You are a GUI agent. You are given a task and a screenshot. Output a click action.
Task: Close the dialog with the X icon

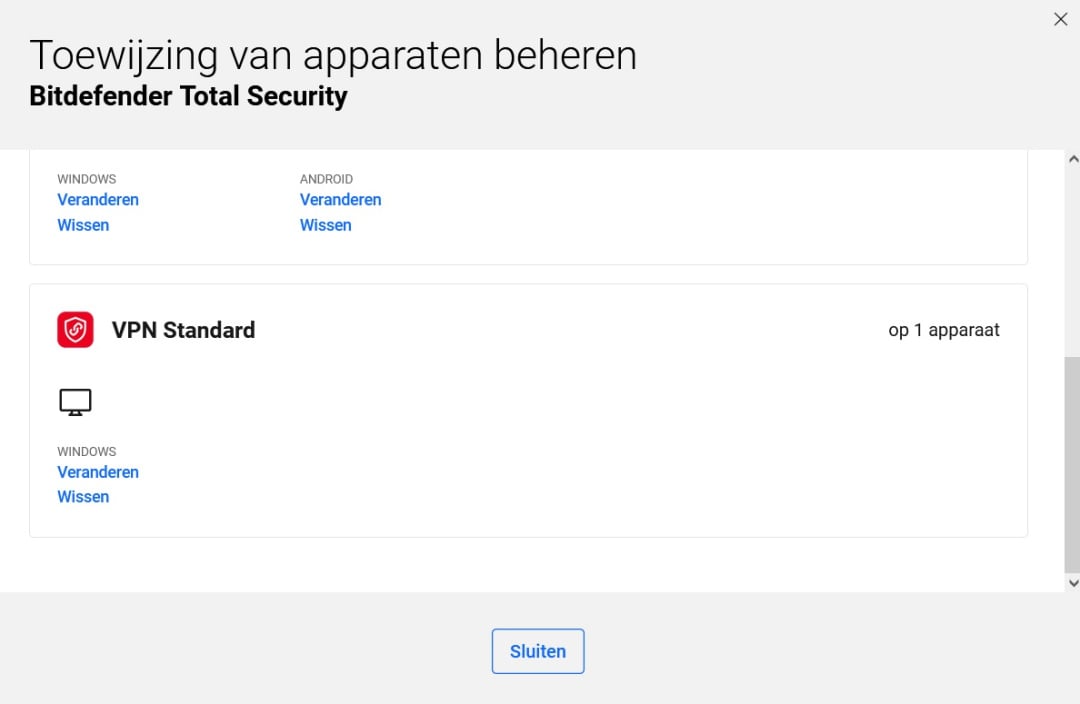click(x=1060, y=19)
